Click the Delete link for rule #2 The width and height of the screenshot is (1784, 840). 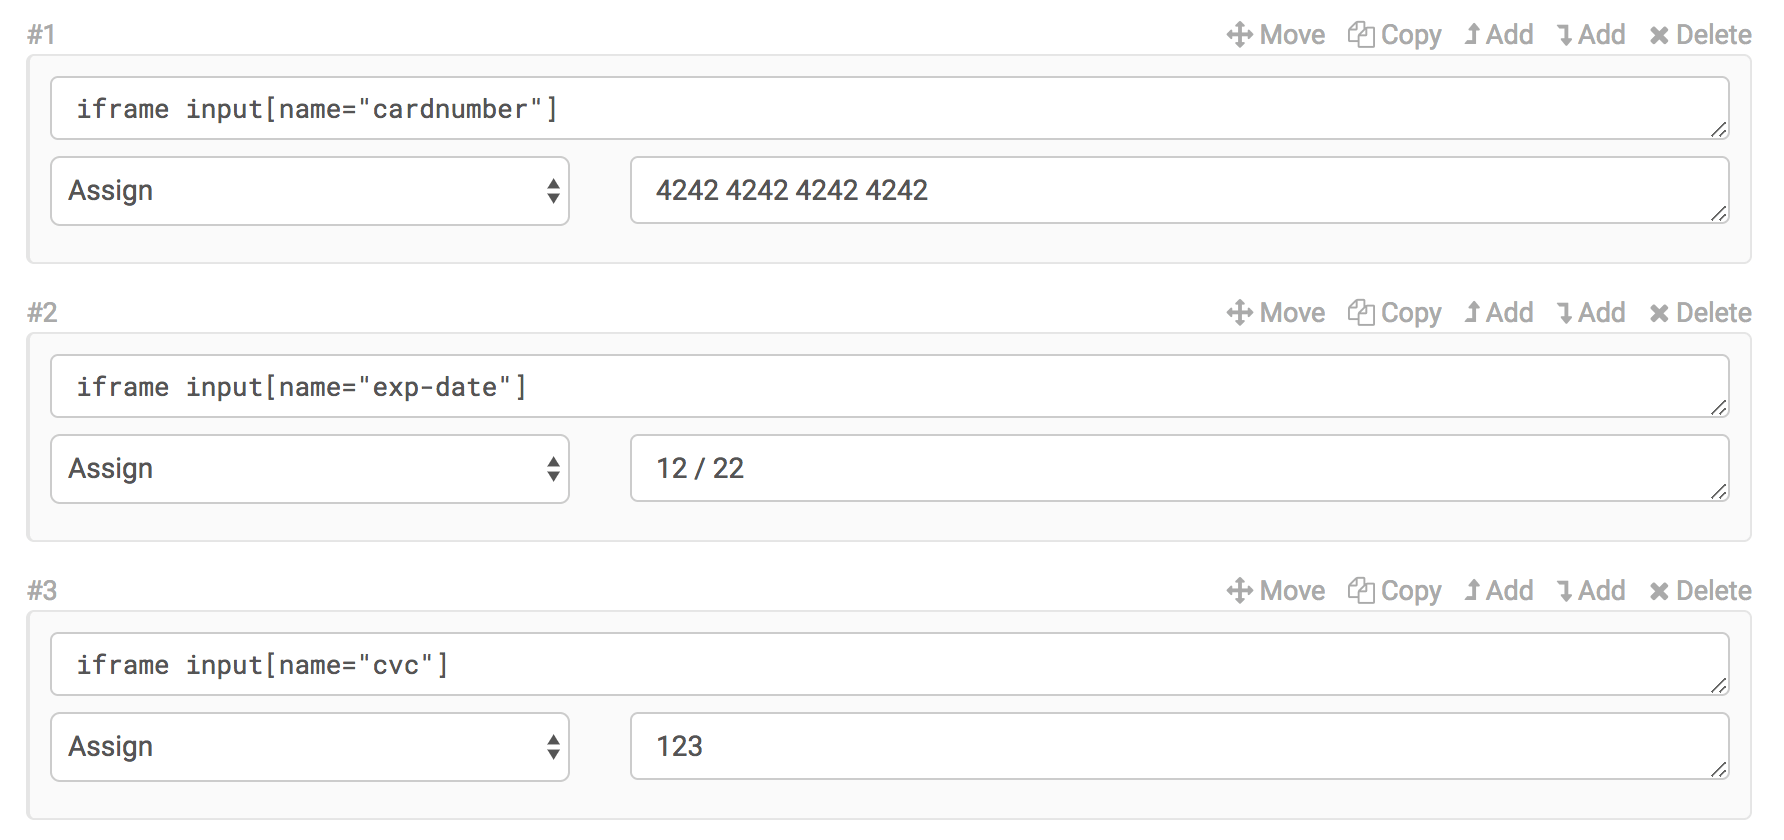(1712, 313)
